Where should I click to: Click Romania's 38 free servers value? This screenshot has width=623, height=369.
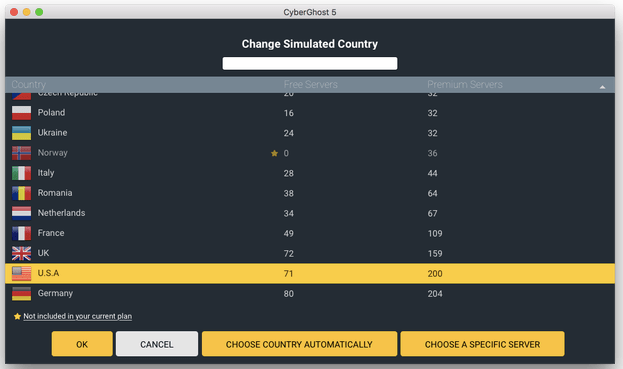pos(289,193)
